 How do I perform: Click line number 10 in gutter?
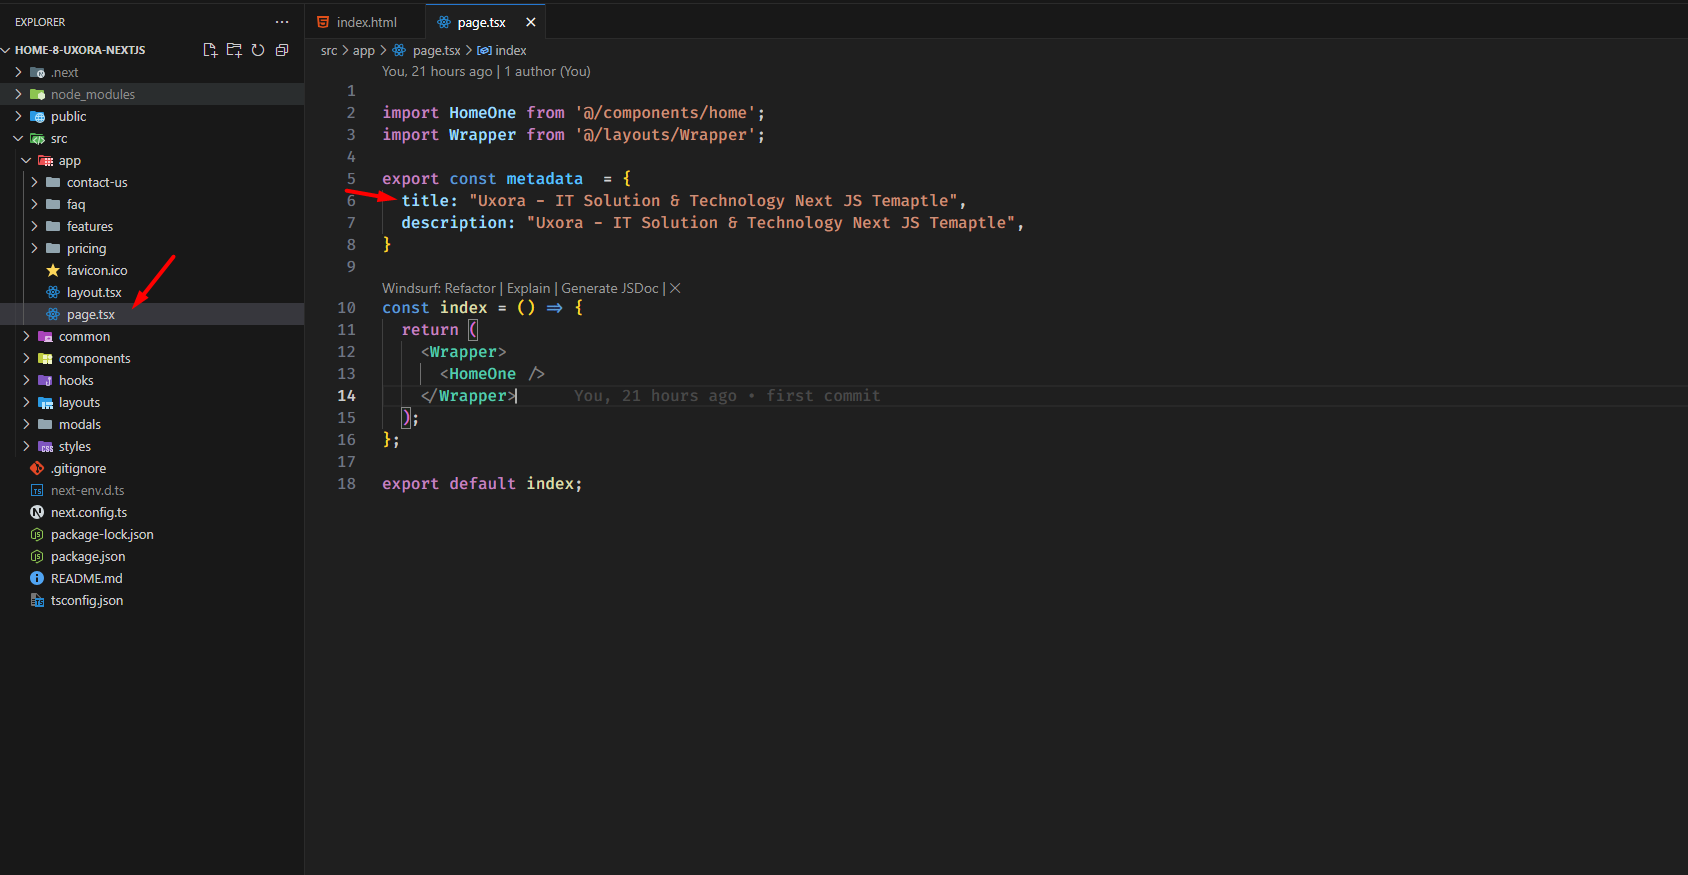346,308
